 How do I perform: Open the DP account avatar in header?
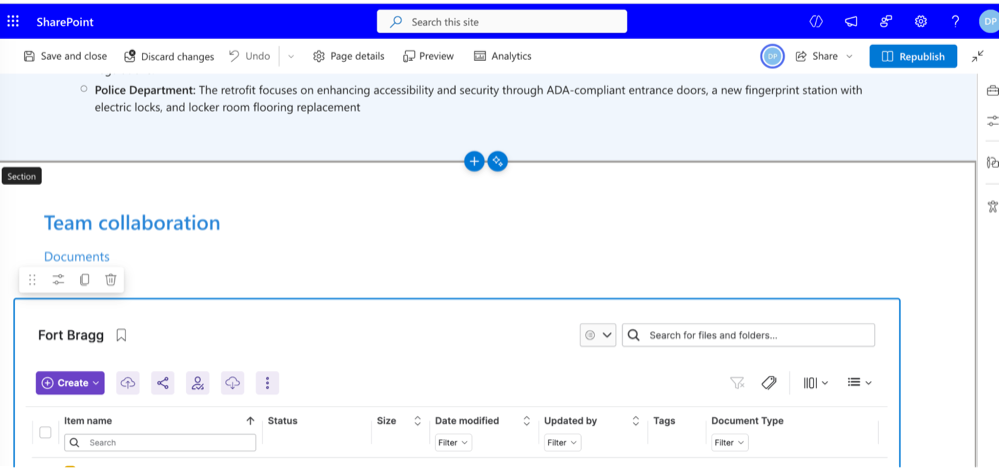pos(989,22)
